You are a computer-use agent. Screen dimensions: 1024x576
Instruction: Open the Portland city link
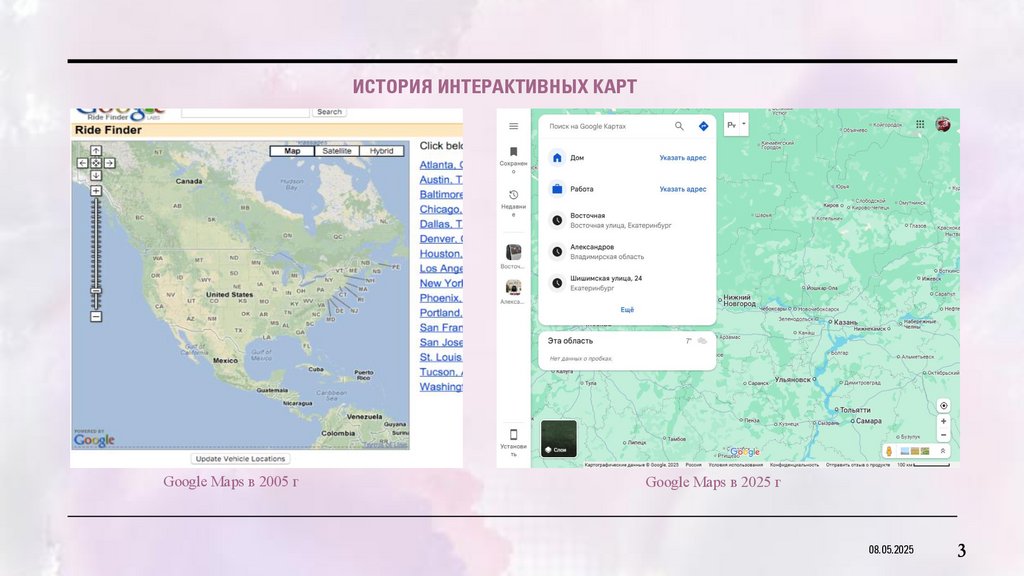pos(441,313)
